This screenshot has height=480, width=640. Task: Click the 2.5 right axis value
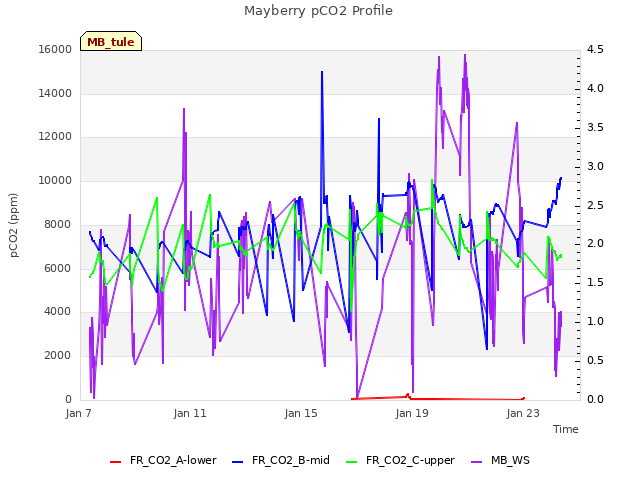tap(595, 205)
